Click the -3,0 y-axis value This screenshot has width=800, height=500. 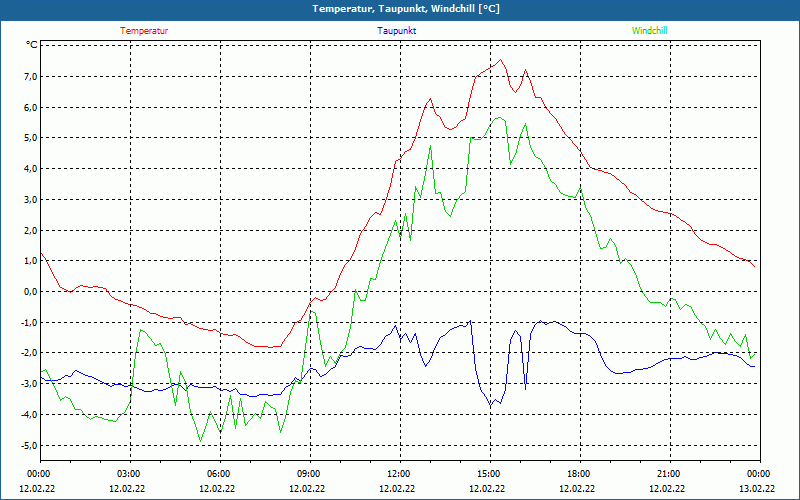[30, 384]
